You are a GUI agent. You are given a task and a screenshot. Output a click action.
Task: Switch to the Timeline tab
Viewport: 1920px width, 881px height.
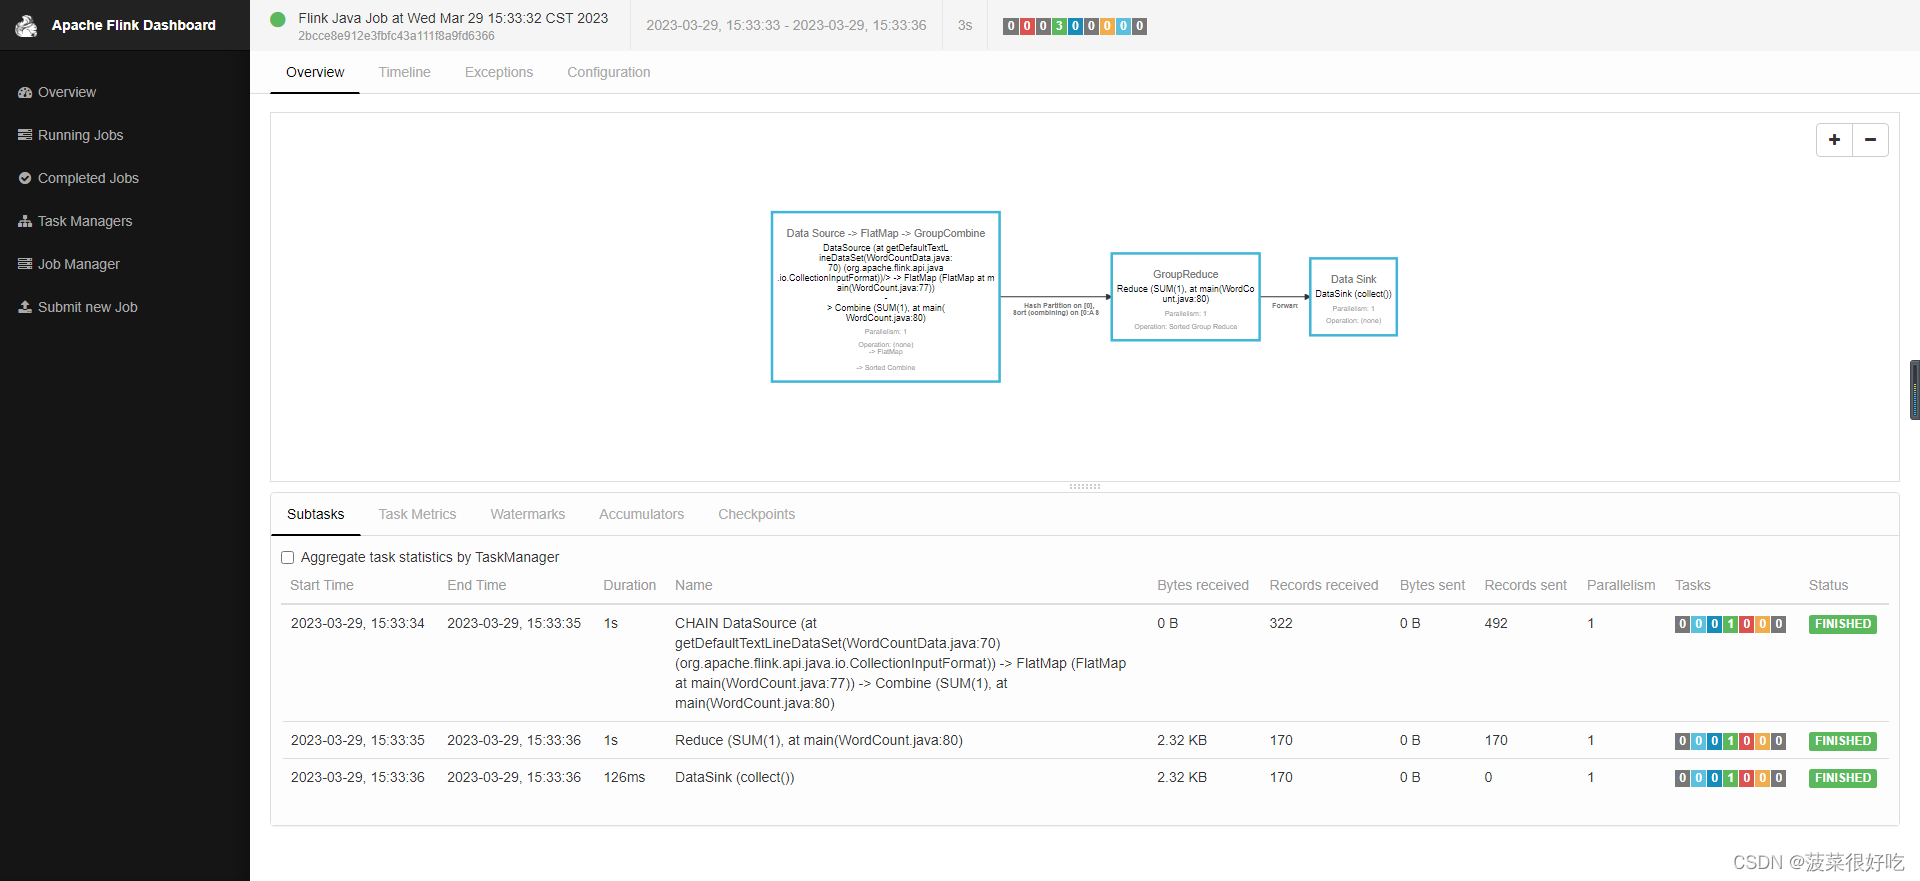(404, 72)
